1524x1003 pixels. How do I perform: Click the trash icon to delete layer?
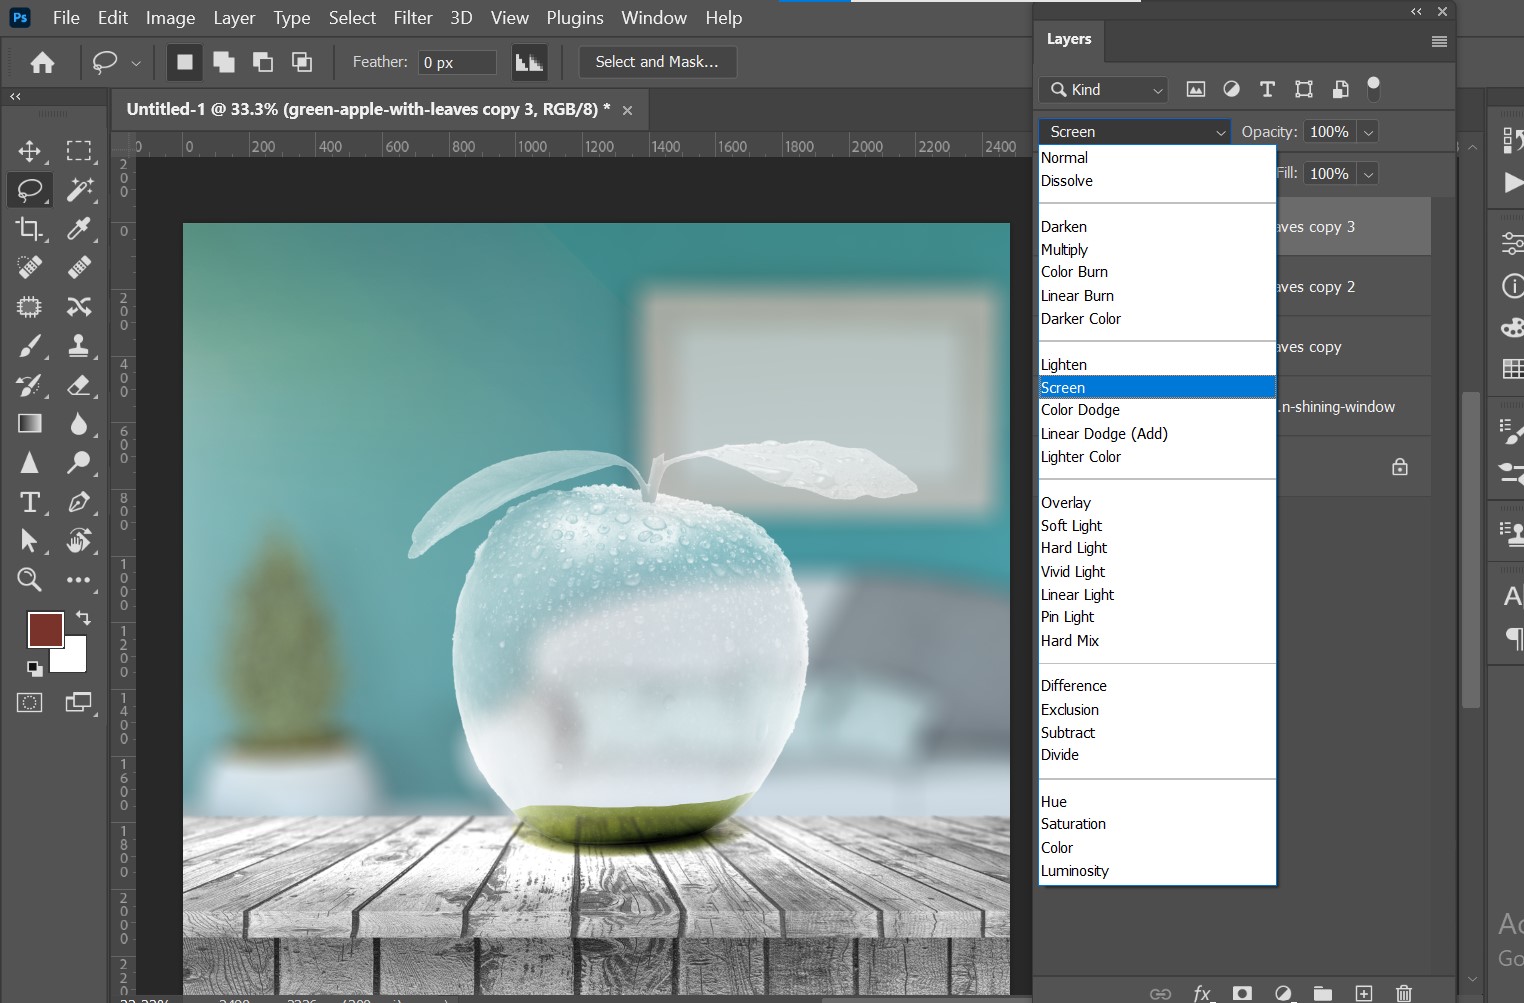point(1404,993)
